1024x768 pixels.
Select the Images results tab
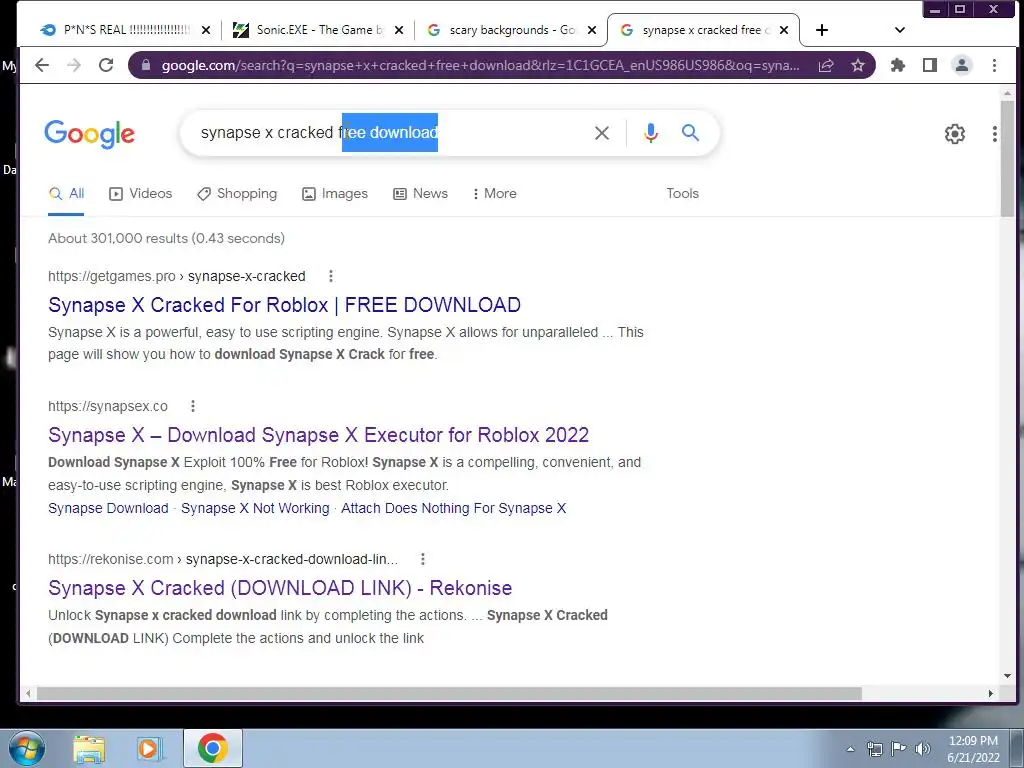[335, 193]
